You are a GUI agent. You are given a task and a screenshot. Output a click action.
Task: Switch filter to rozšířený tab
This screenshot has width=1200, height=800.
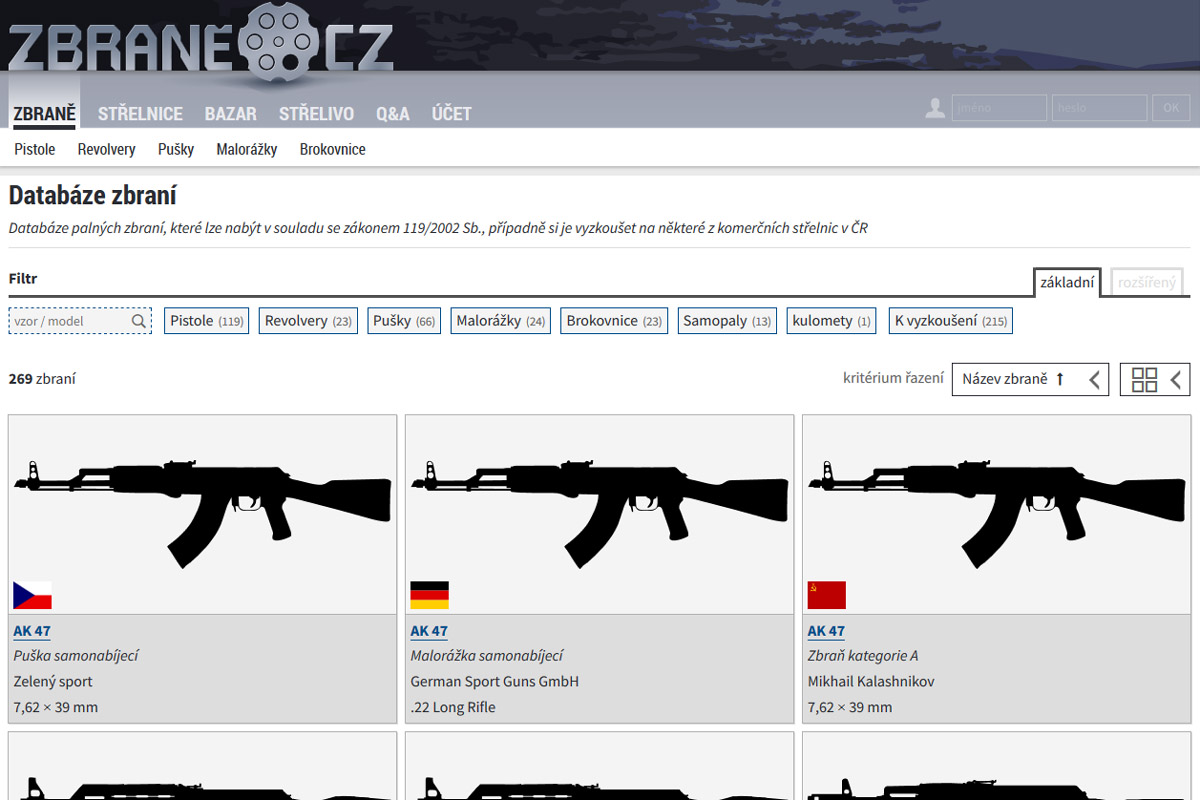[1147, 283]
